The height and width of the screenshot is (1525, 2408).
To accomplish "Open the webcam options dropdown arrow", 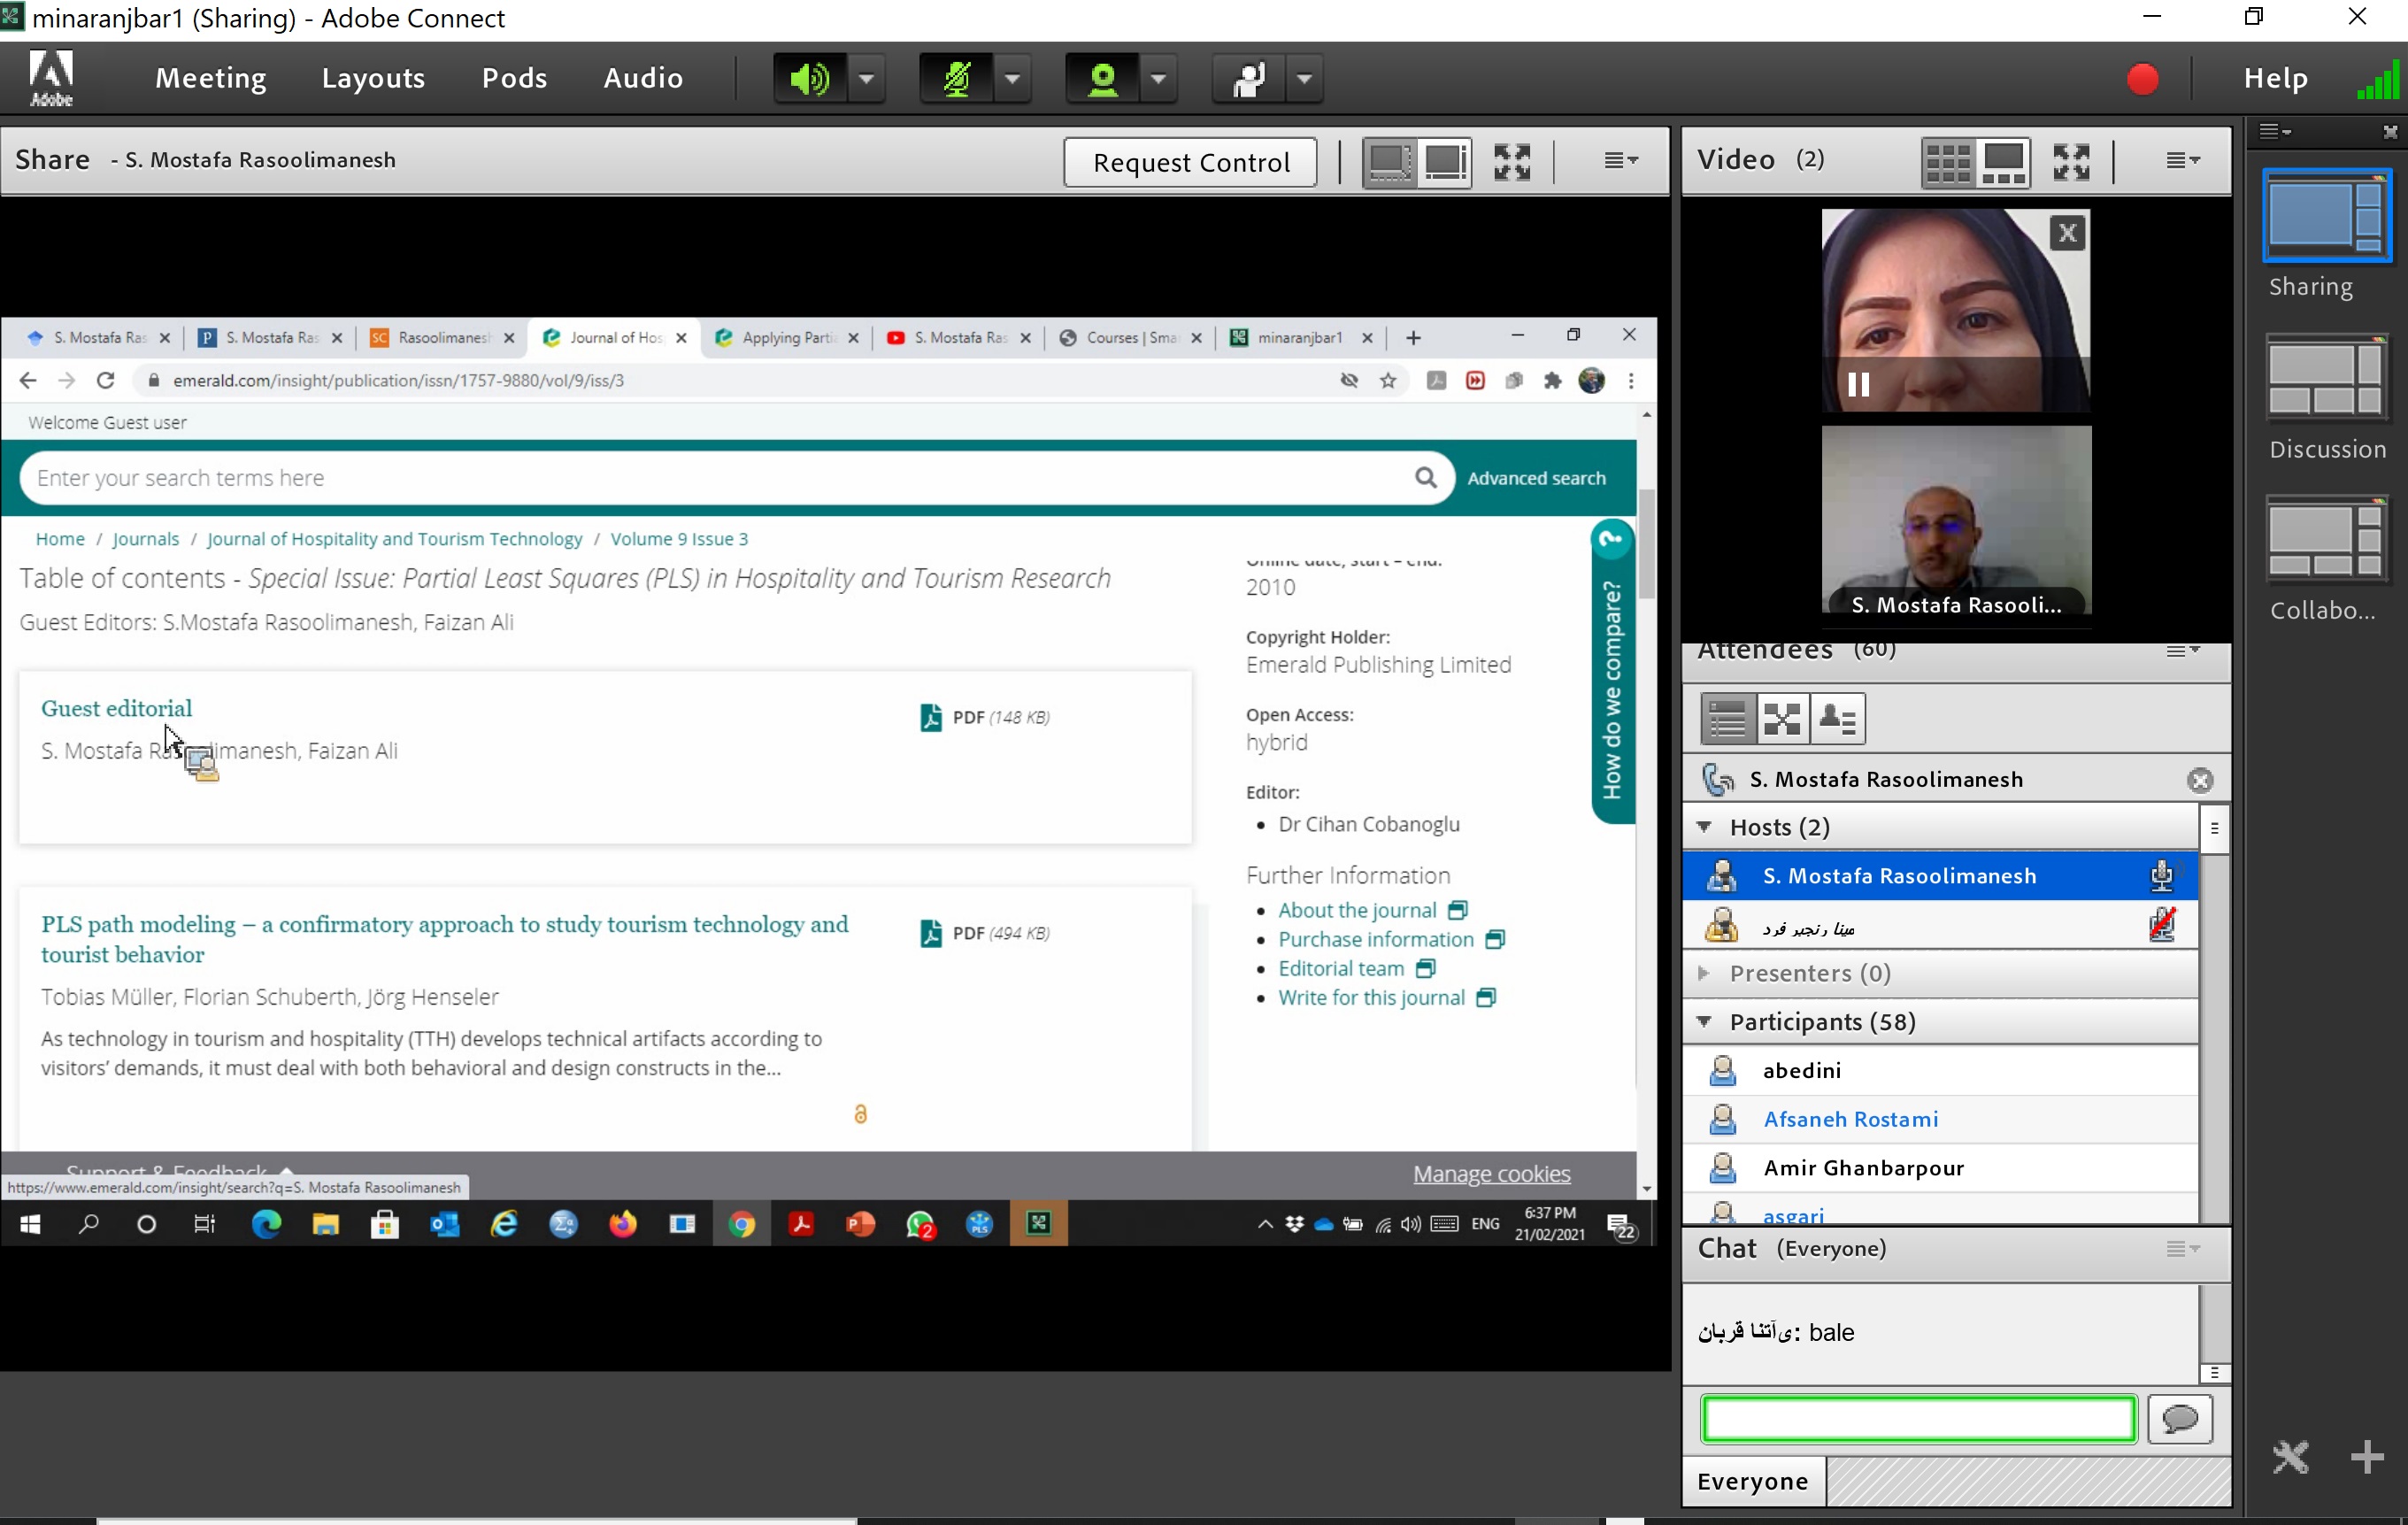I will click(1159, 78).
